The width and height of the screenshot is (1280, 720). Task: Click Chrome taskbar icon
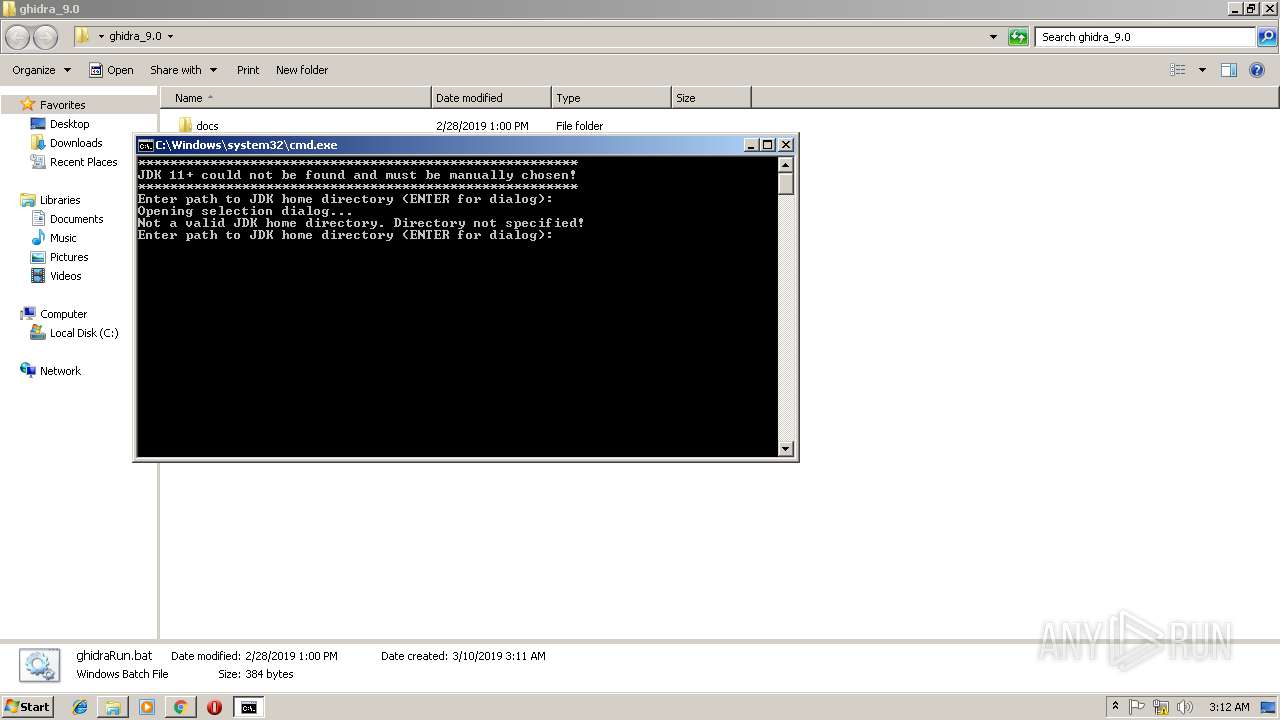click(x=180, y=707)
